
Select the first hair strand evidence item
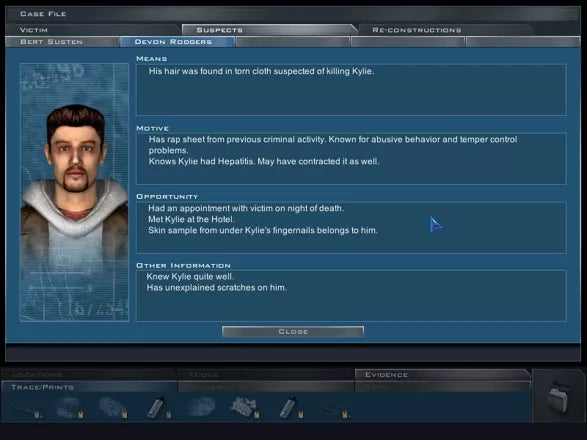click(27, 408)
